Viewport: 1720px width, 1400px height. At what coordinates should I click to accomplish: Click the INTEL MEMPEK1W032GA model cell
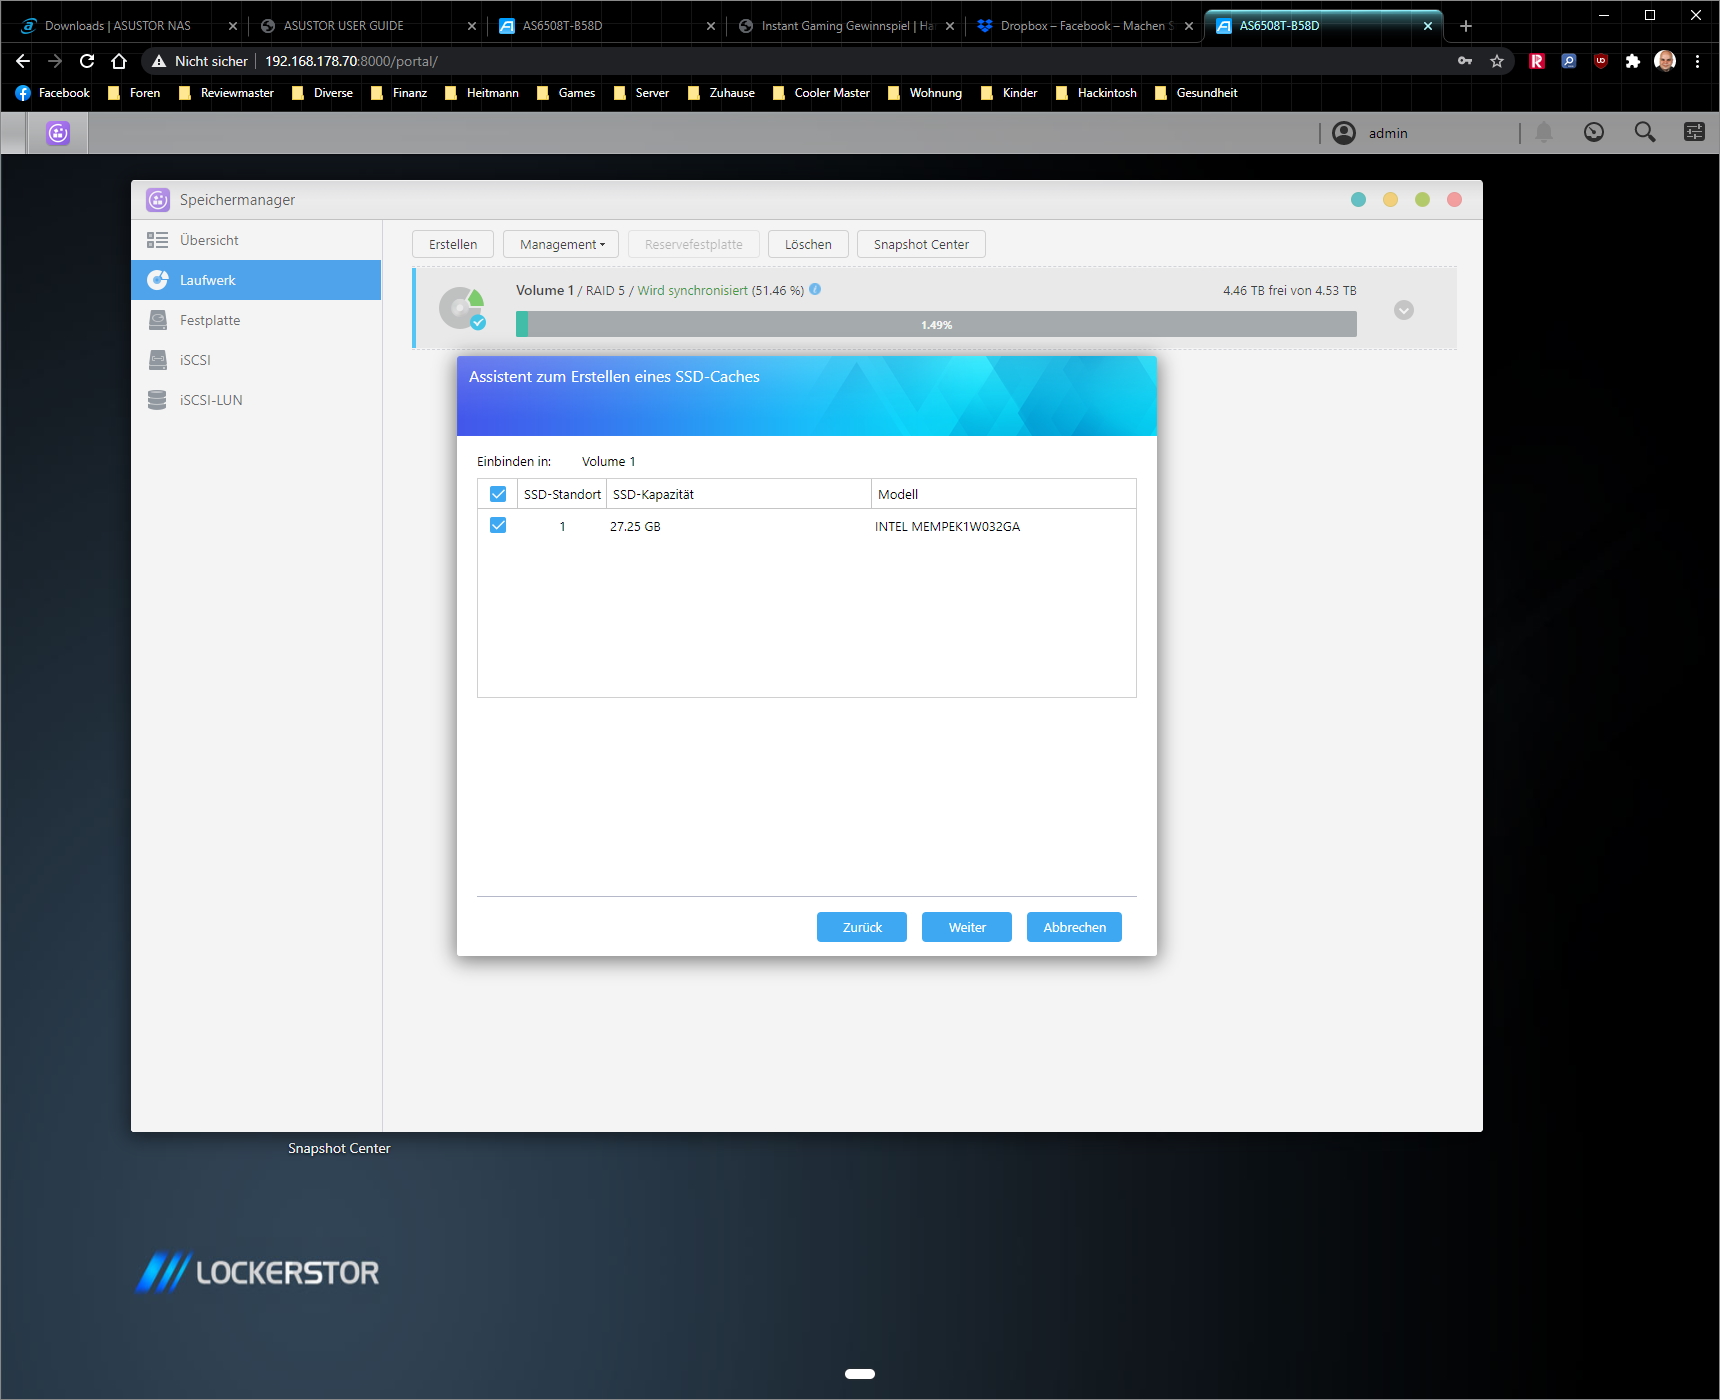pos(947,526)
